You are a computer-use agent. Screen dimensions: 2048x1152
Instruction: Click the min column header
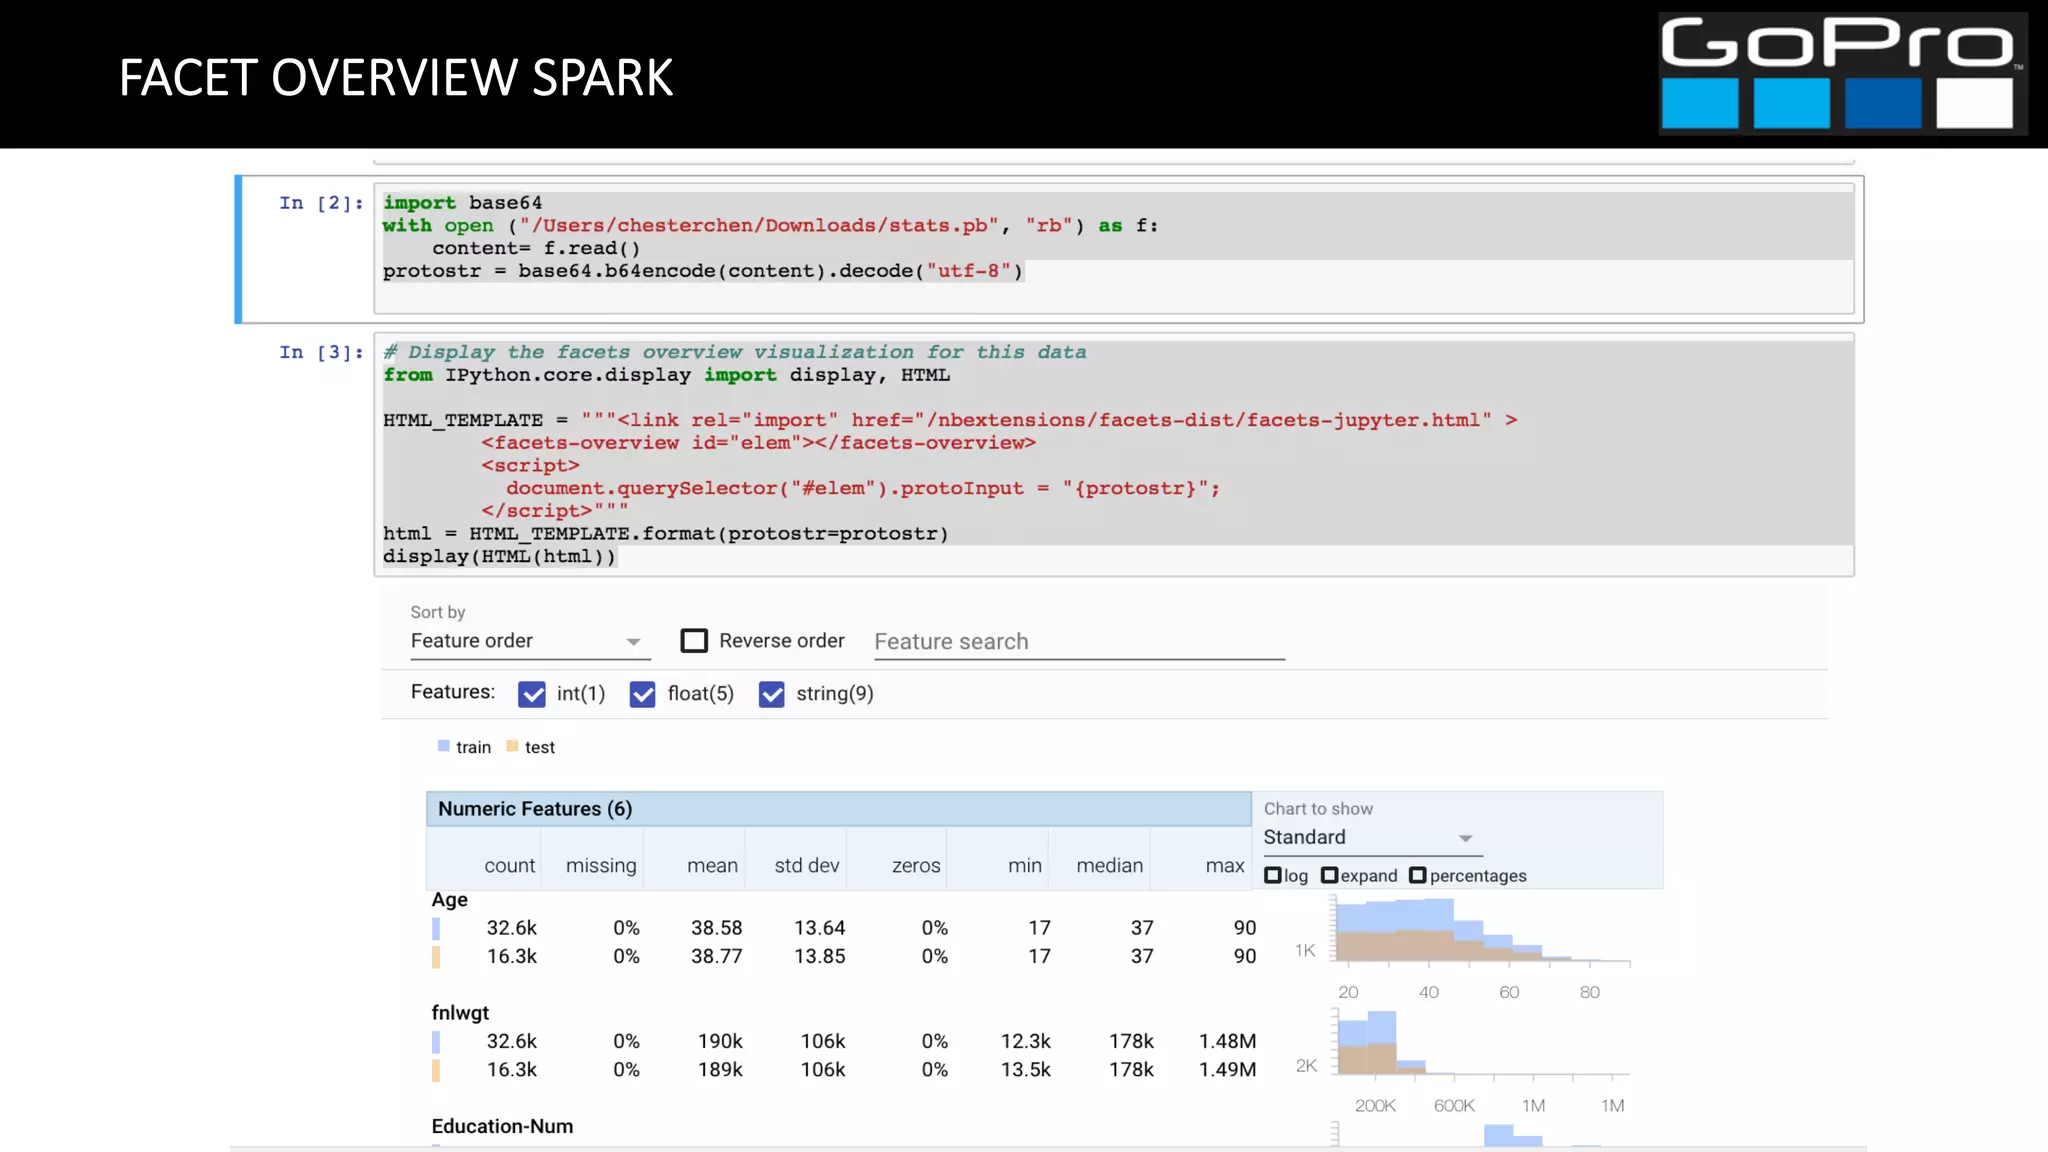click(x=1025, y=866)
